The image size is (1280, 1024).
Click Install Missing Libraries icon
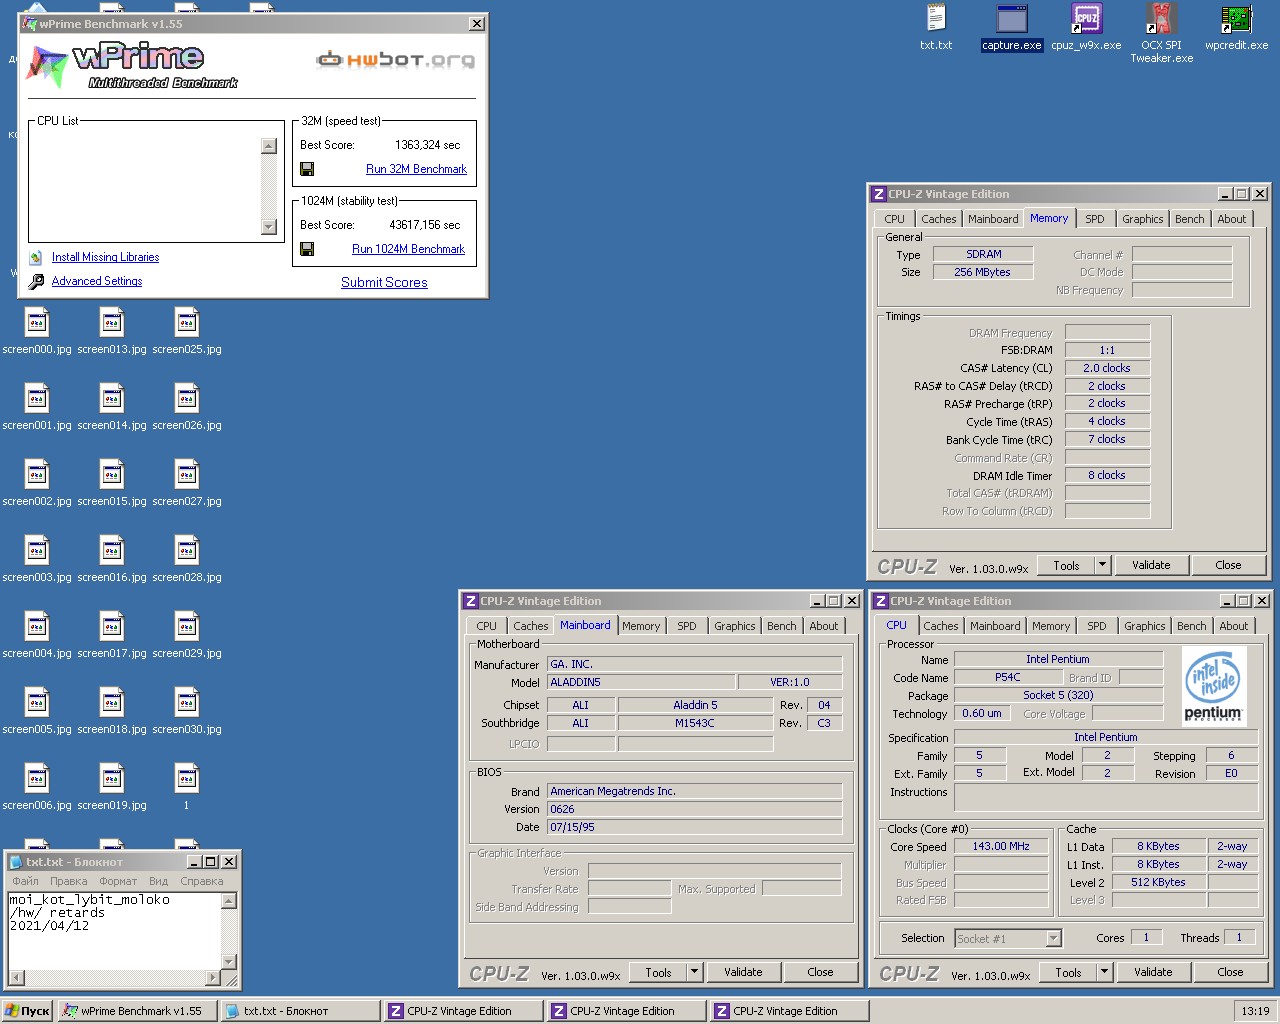pyautogui.click(x=36, y=257)
